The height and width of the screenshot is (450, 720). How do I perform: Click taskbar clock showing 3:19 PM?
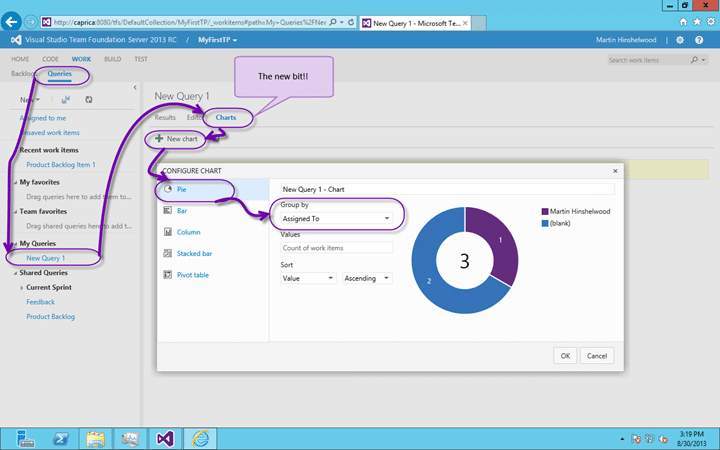click(x=692, y=439)
